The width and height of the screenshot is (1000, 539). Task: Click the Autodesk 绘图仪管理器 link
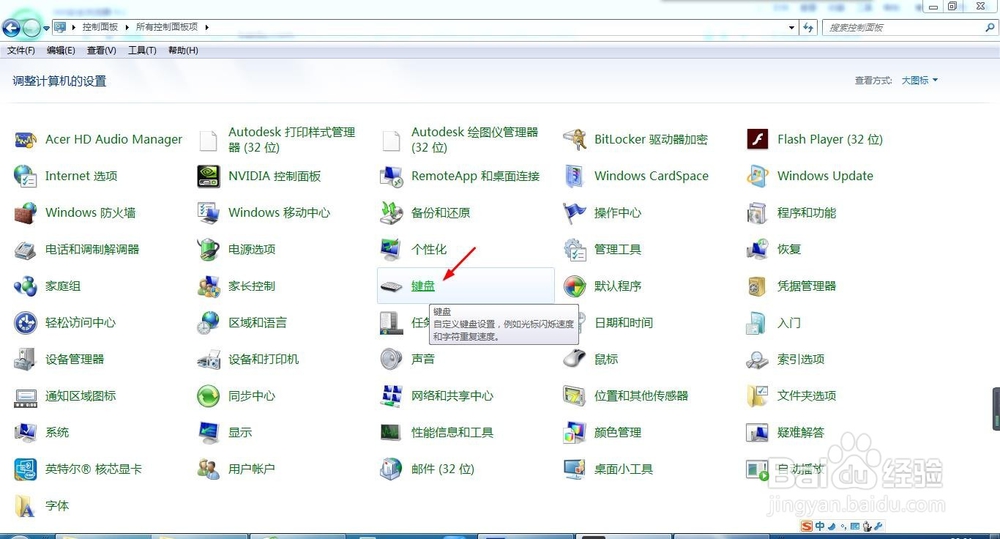coord(474,140)
